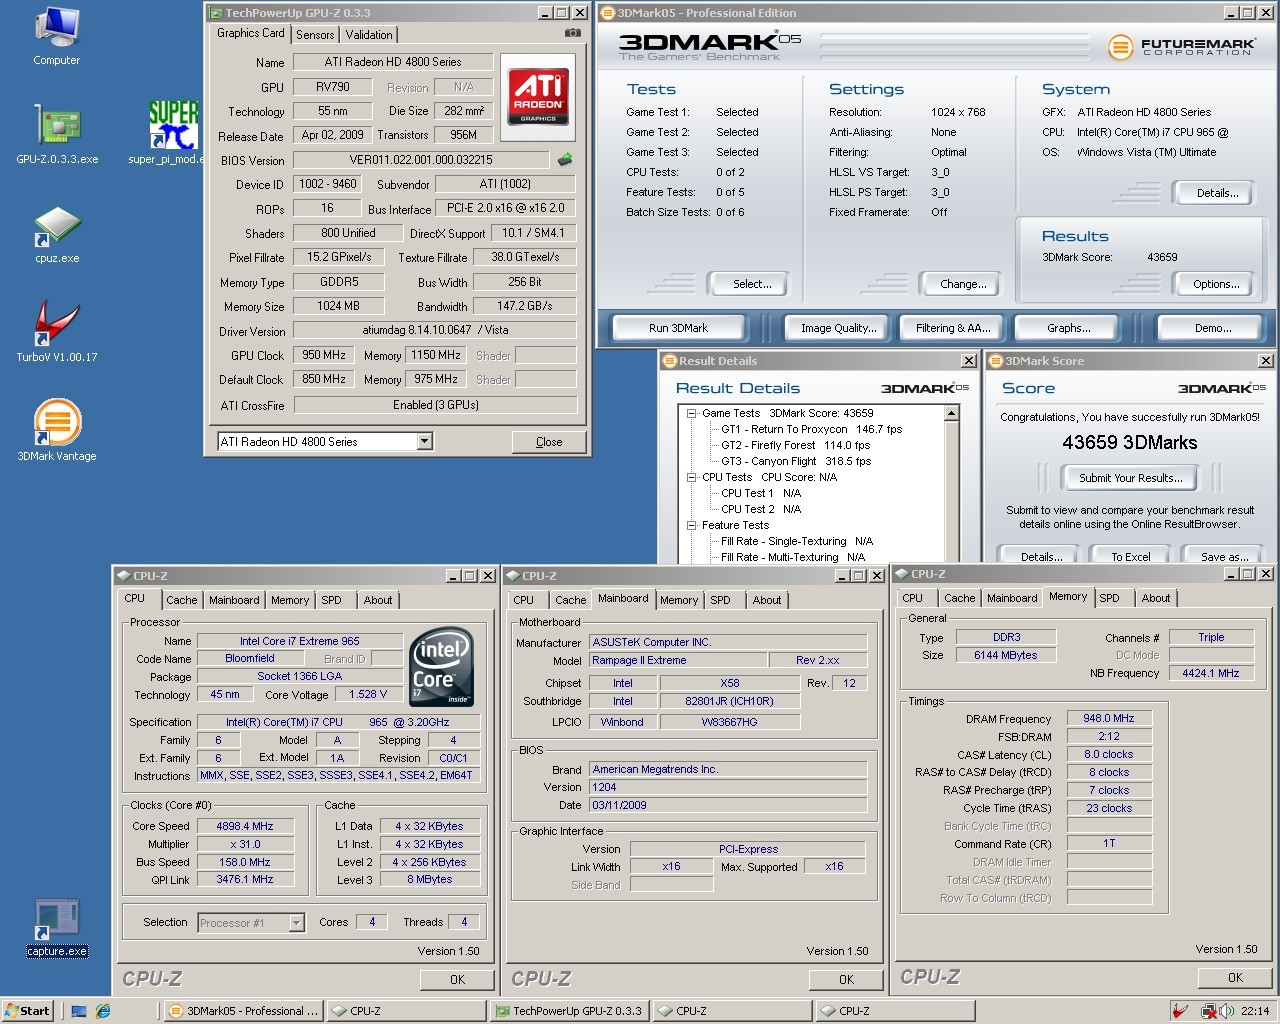Open About tab in Memory CPU-Z window

(1156, 598)
